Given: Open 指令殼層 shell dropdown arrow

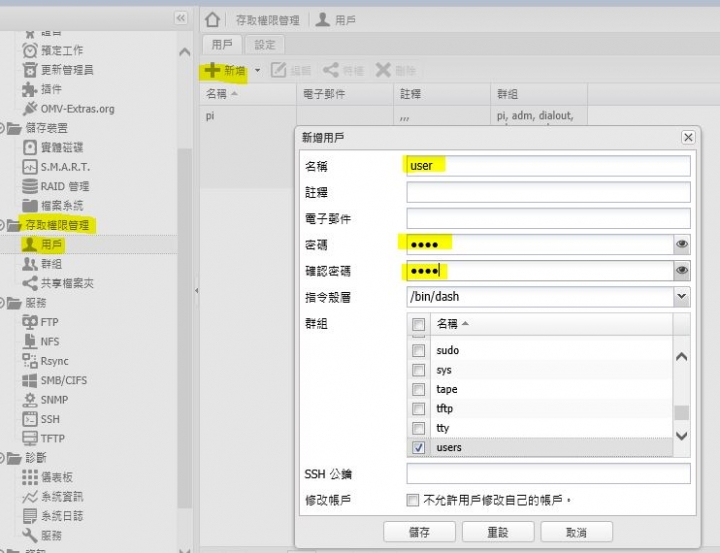Looking at the screenshot, I should [x=682, y=296].
